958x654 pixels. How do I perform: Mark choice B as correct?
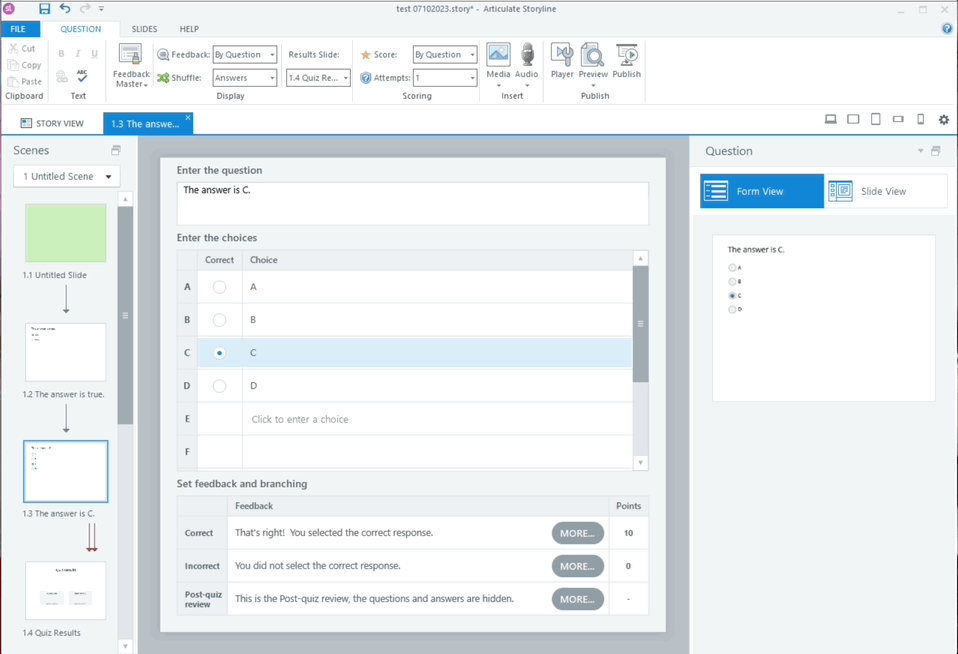[x=219, y=320]
